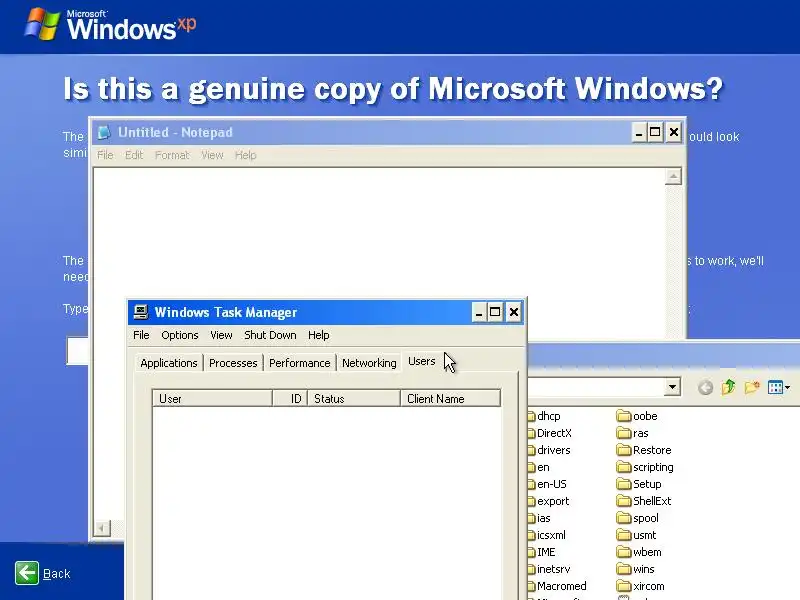Switch to the Performance tab
Image resolution: width=800 pixels, height=600 pixels.
coord(299,363)
